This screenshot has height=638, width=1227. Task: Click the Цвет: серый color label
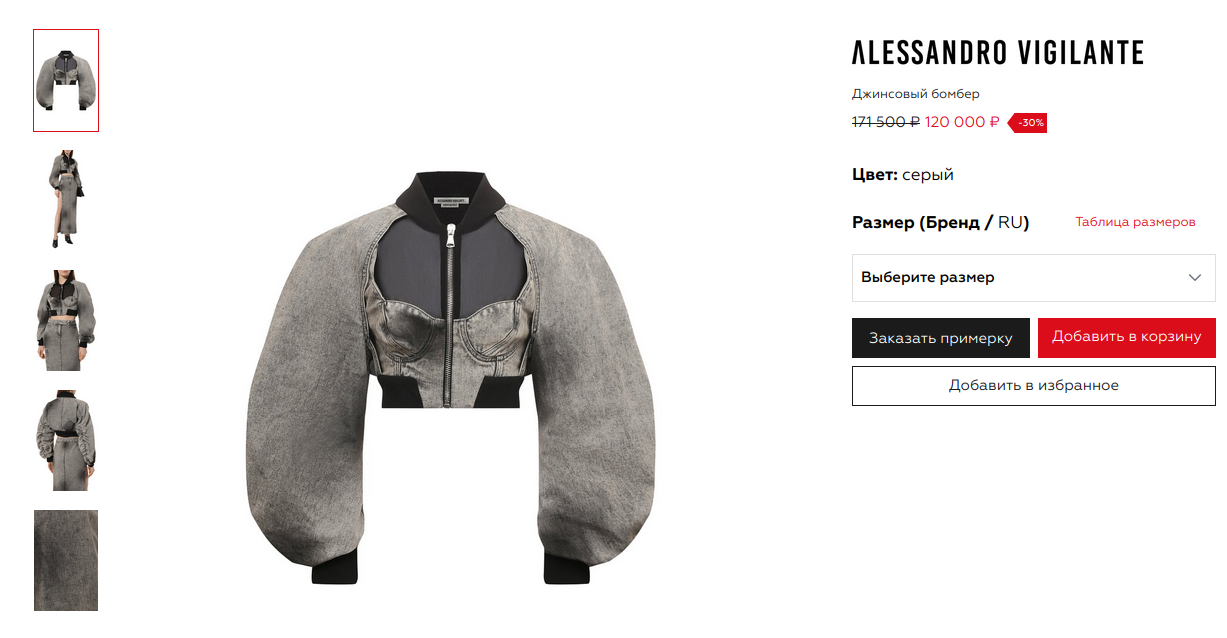903,175
